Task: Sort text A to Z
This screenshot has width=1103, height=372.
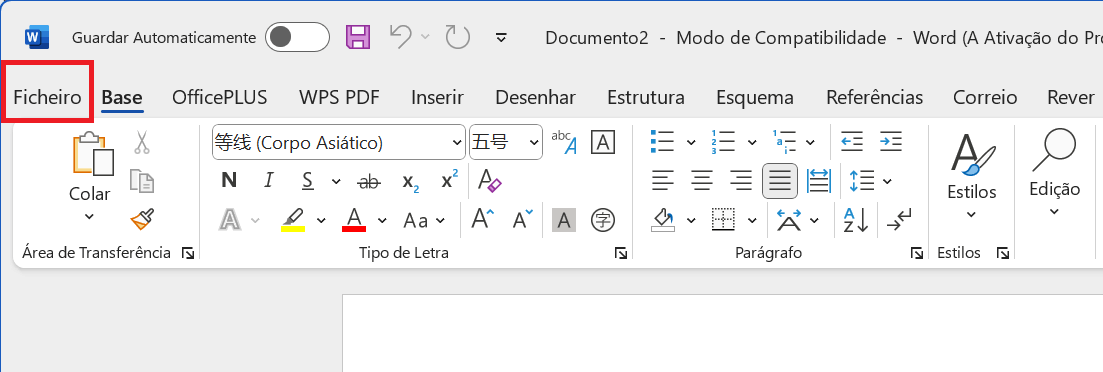Action: click(x=856, y=220)
